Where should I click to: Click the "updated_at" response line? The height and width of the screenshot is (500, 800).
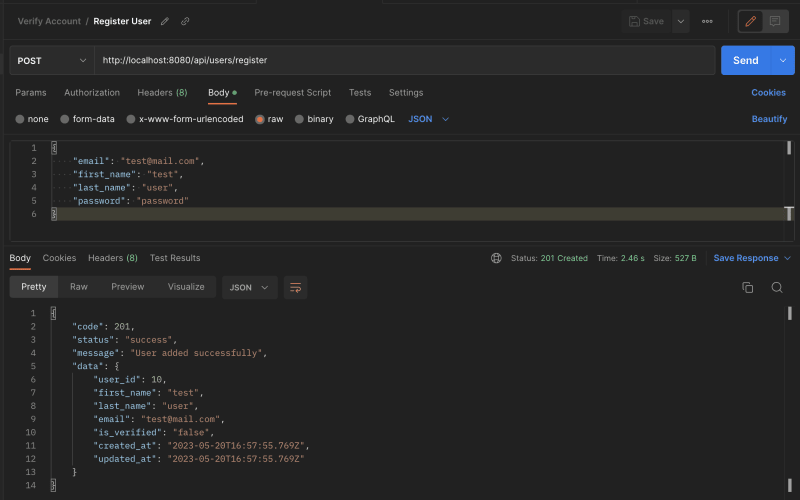tap(198, 459)
